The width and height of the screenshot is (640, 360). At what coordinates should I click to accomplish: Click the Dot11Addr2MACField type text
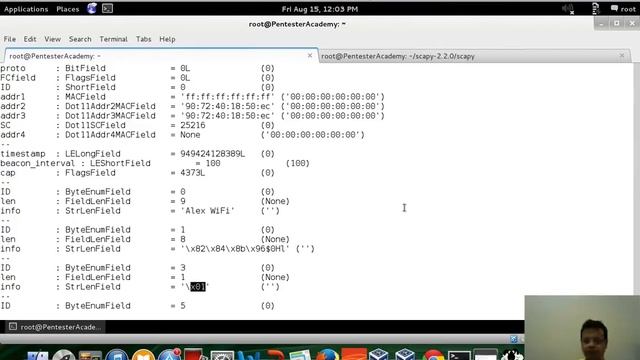110,106
